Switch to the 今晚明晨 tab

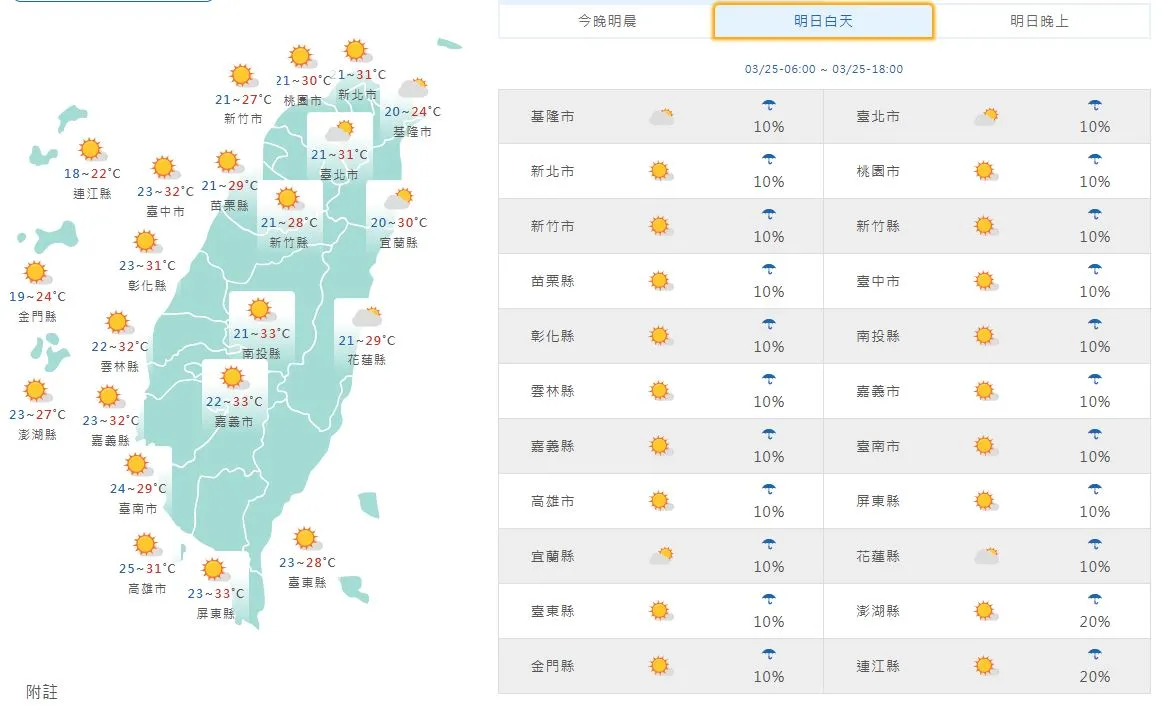606,21
